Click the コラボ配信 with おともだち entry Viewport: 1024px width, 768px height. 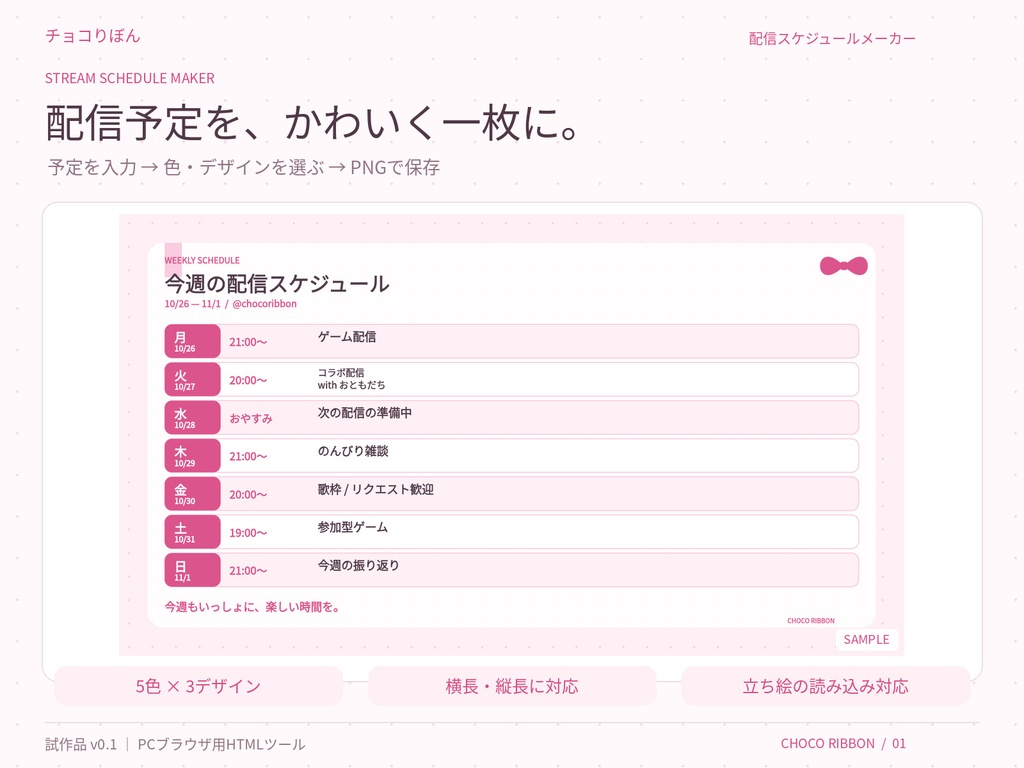click(351, 379)
